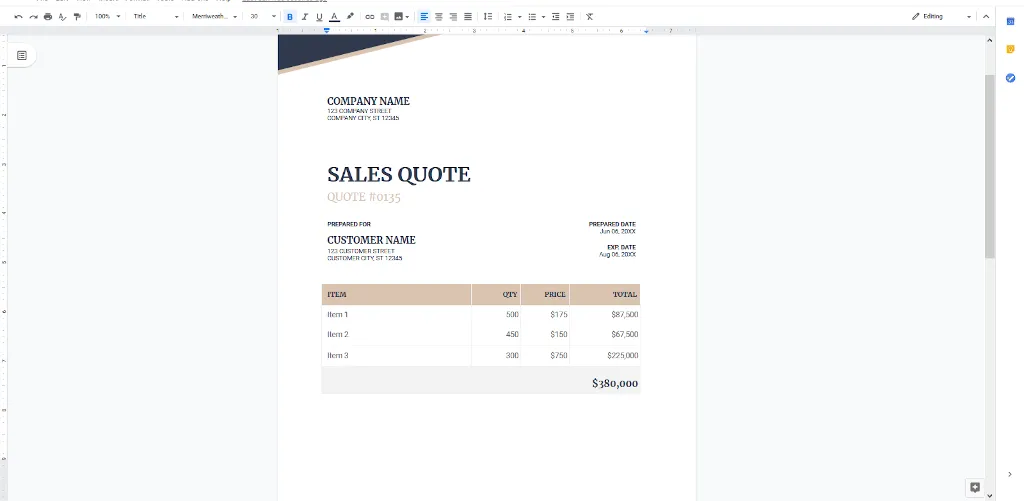
Task: Toggle bold formatting
Action: click(x=290, y=16)
